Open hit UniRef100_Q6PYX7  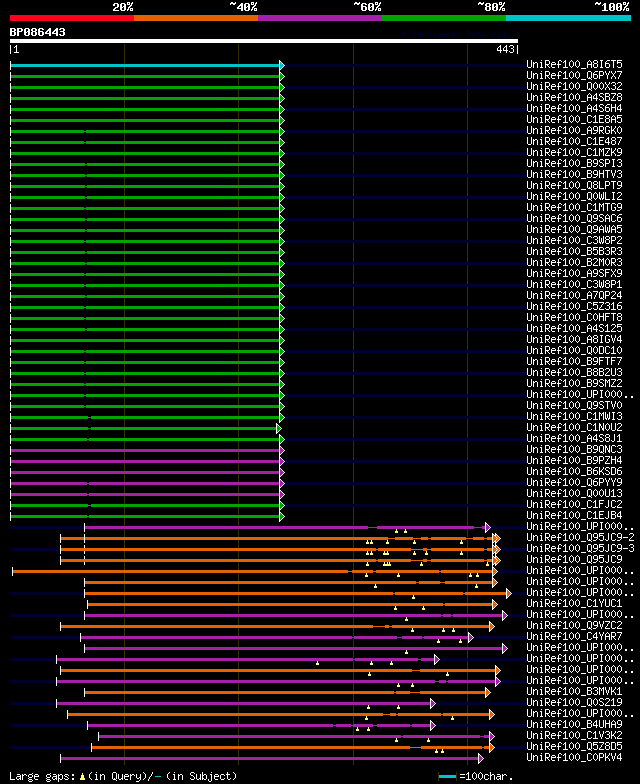click(574, 75)
